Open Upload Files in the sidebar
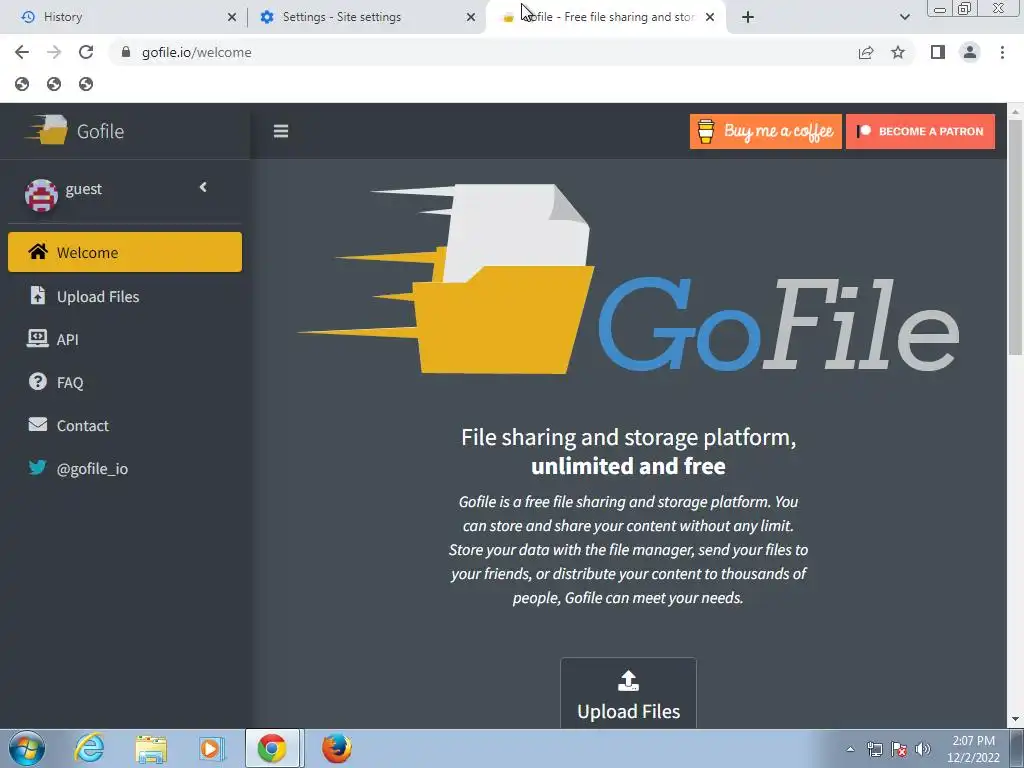The image size is (1024, 768). tap(125, 296)
